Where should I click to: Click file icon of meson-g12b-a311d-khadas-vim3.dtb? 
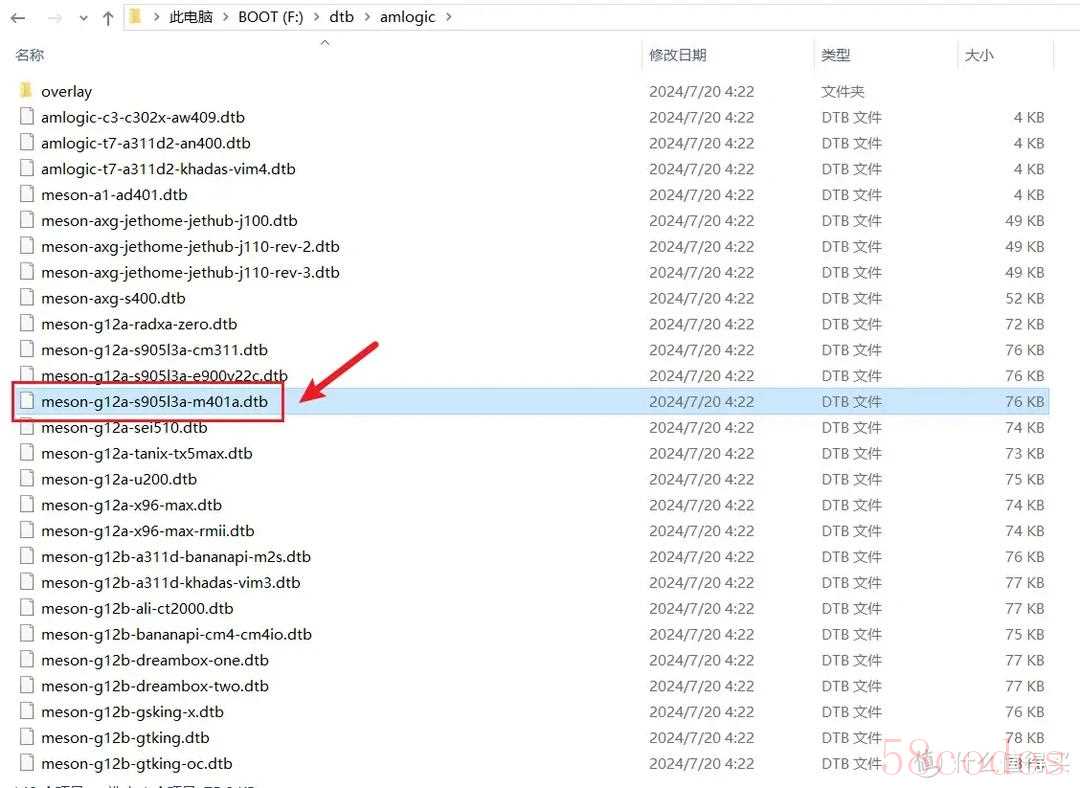pyautogui.click(x=26, y=582)
